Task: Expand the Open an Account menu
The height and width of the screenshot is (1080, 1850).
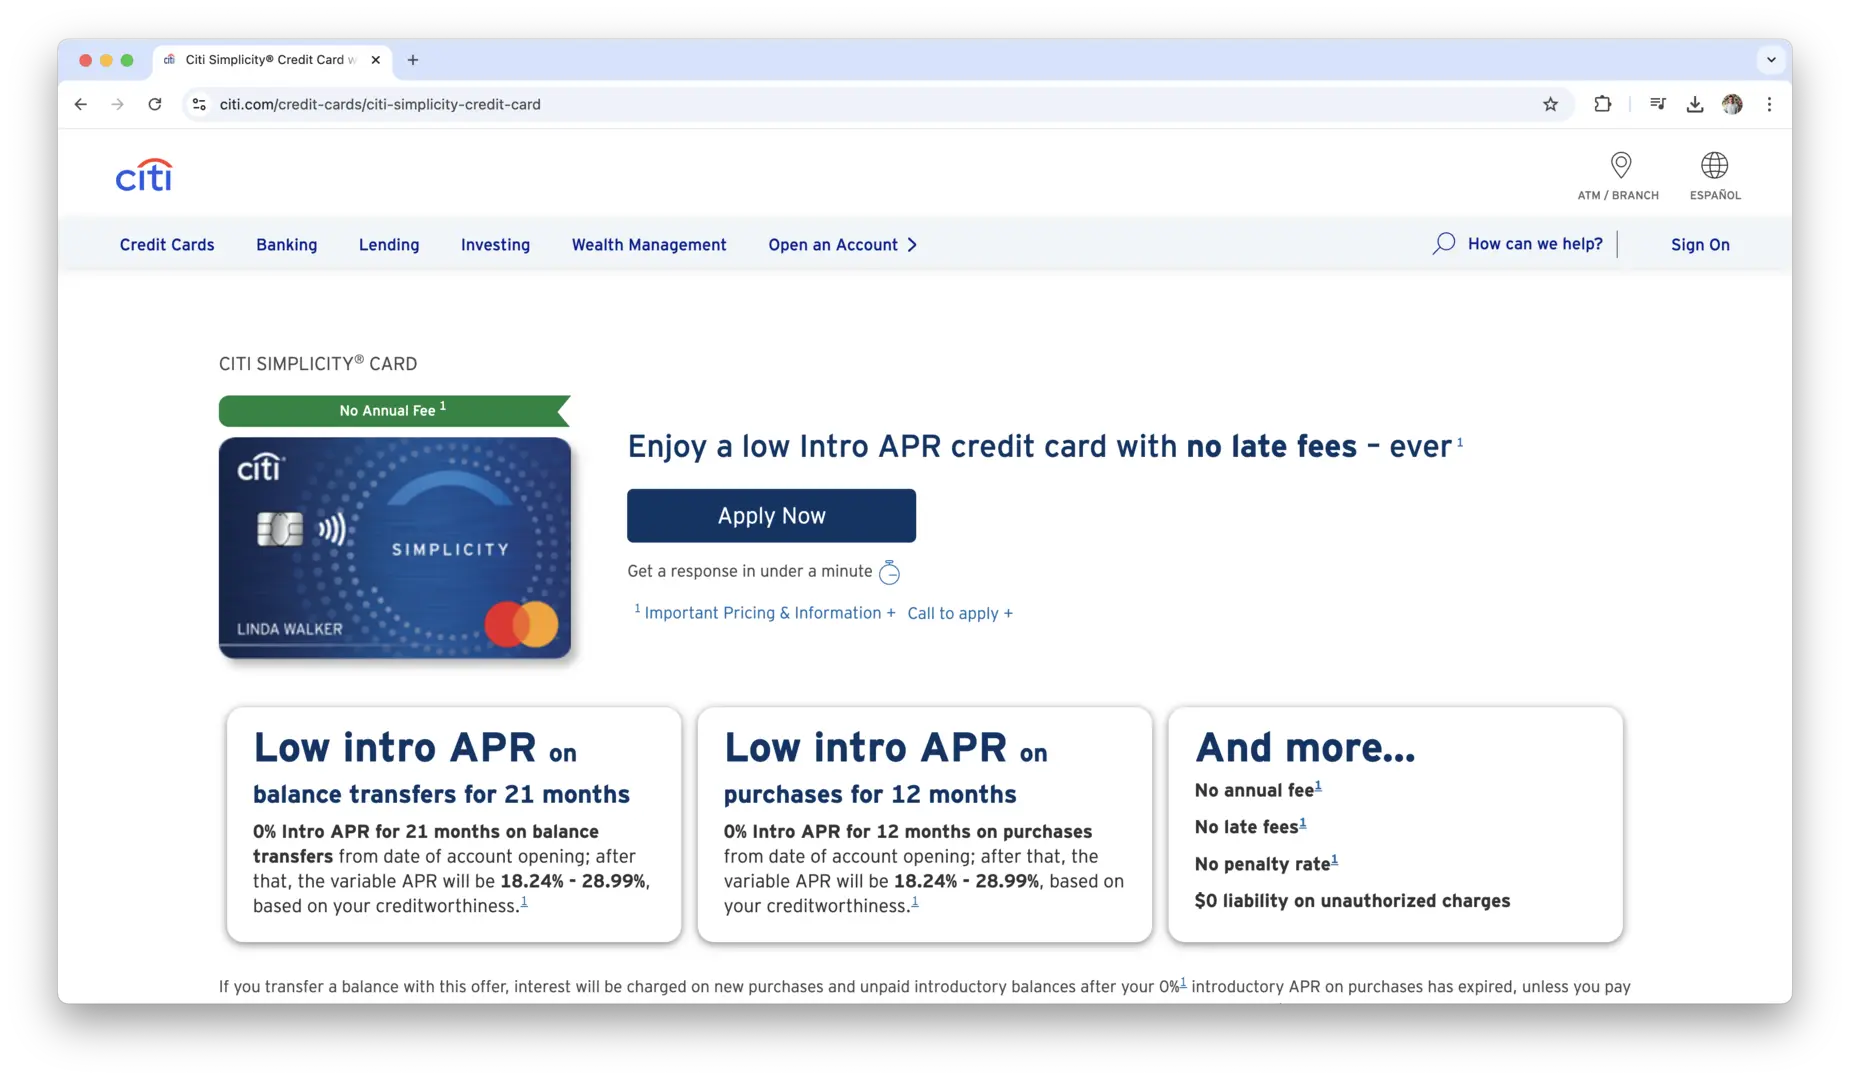Action: tap(843, 245)
